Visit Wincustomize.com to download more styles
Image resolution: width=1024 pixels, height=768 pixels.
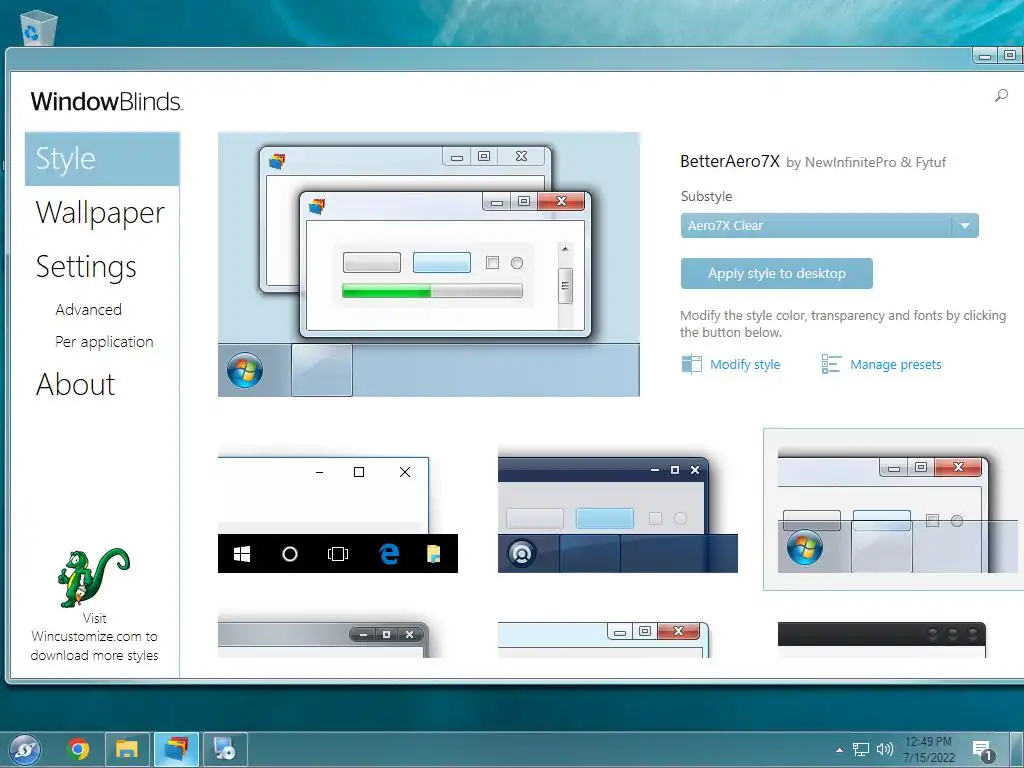[94, 637]
